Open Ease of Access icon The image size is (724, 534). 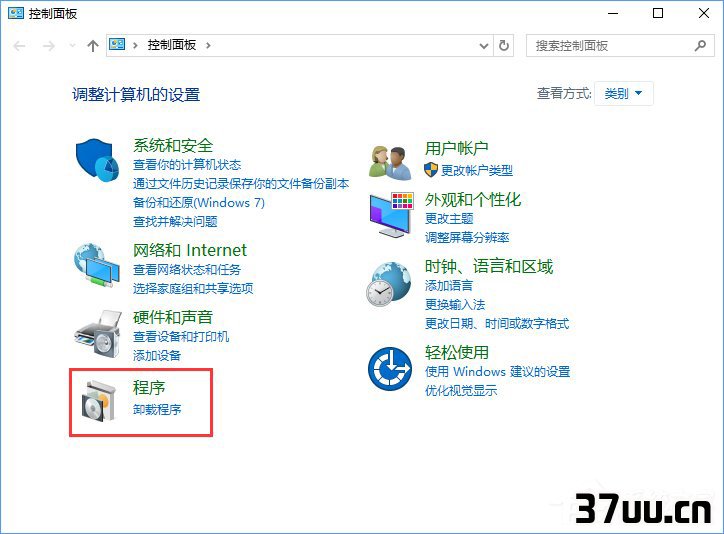390,369
